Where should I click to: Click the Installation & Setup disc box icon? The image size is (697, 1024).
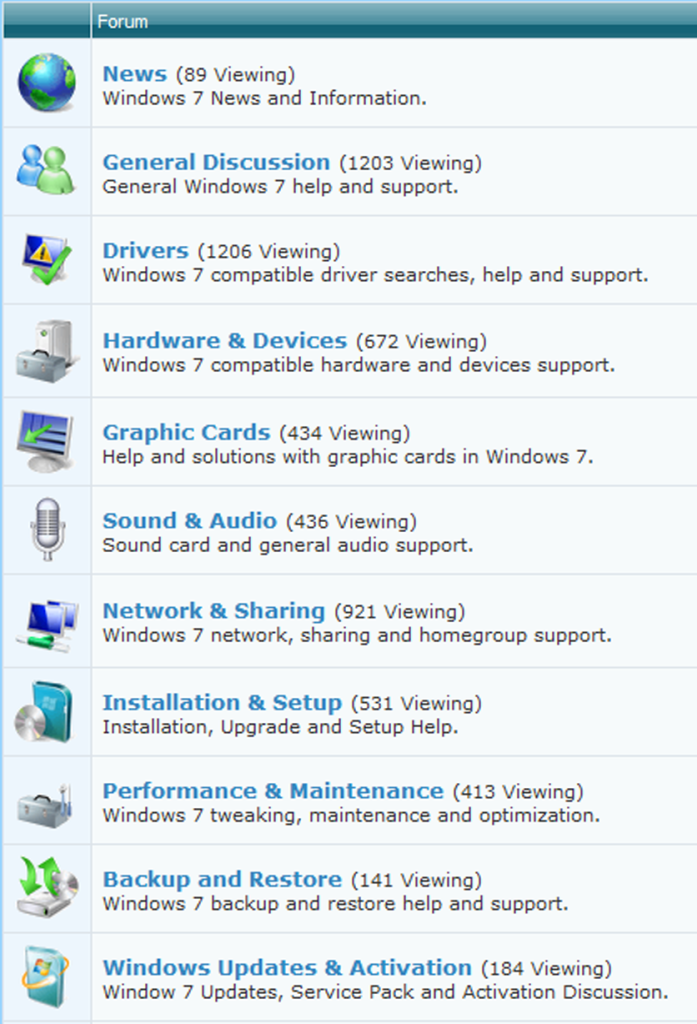pos(46,711)
